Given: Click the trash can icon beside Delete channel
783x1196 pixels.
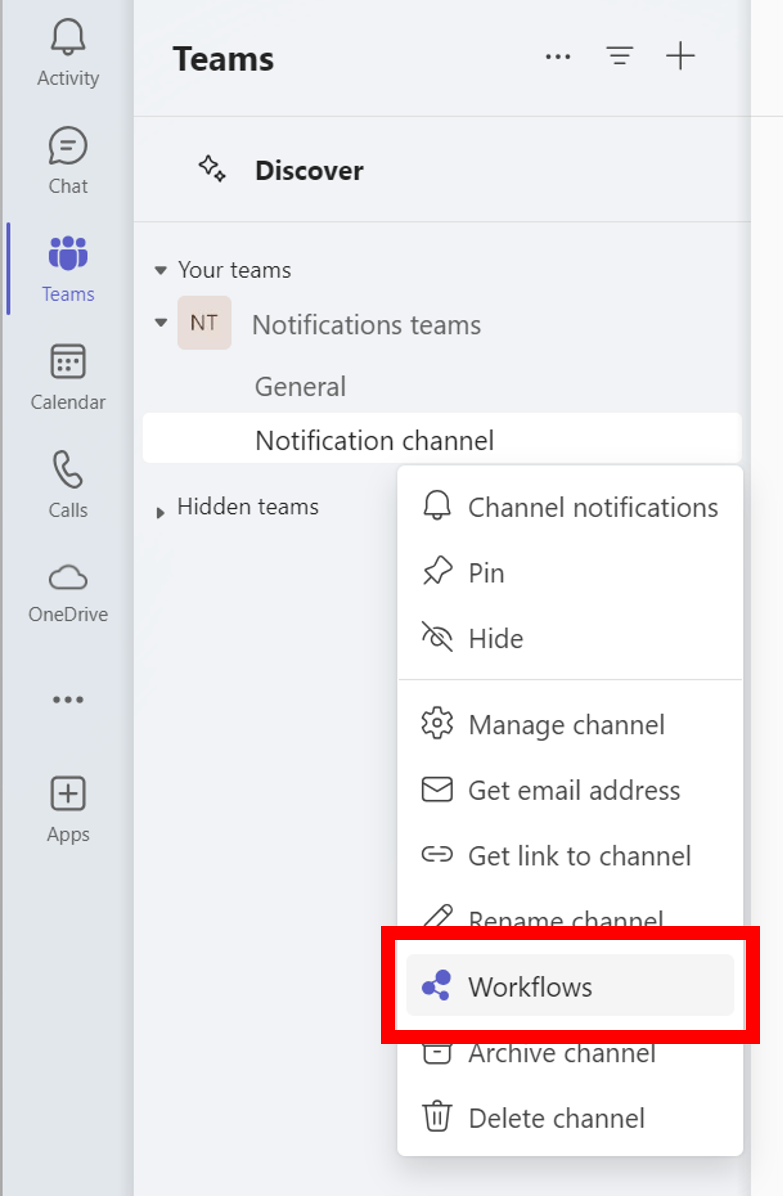Looking at the screenshot, I should pyautogui.click(x=437, y=1116).
